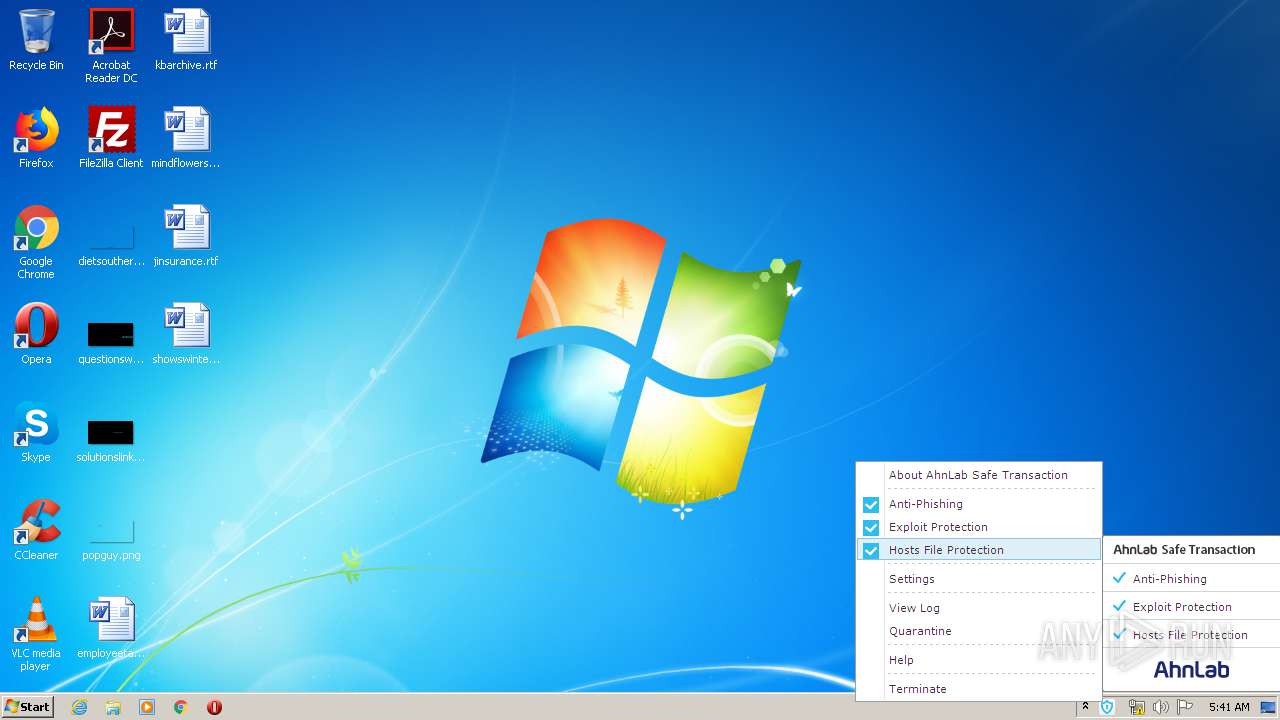Launch Skype from the desktop
The height and width of the screenshot is (720, 1280).
click(36, 432)
